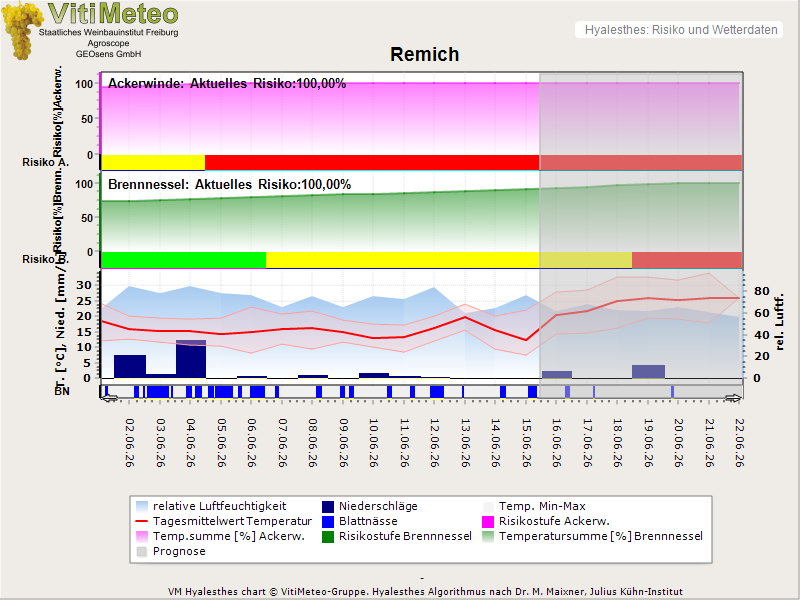Click the 'relative Luftfeuchtigkeit' legend text
800x600 pixels.
click(x=219, y=506)
